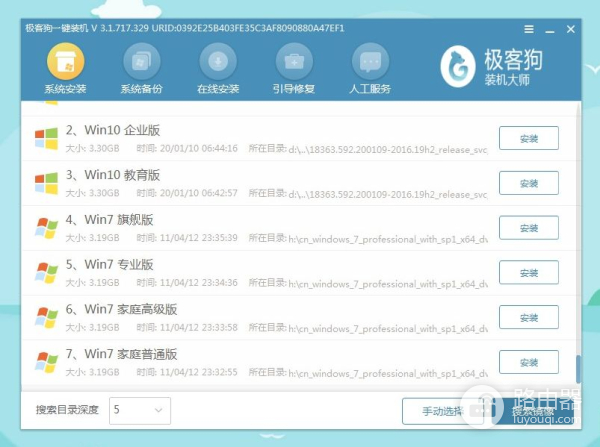Select the '4、Win7 旗舰版' title
This screenshot has height=447, width=600.
pyautogui.click(x=109, y=220)
